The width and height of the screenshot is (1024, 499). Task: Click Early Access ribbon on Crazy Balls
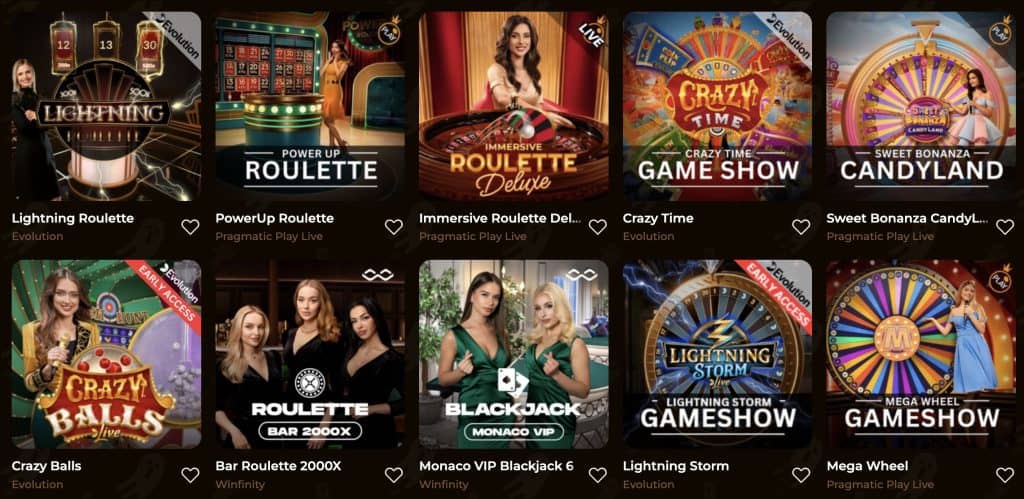pyautogui.click(x=164, y=293)
